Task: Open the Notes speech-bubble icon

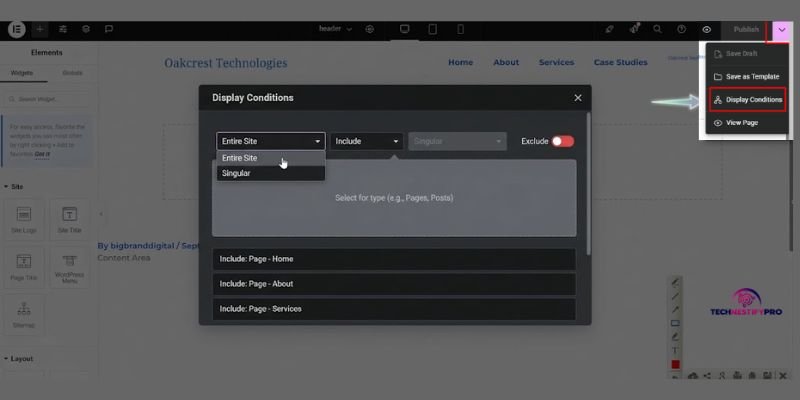Action: click(109, 30)
